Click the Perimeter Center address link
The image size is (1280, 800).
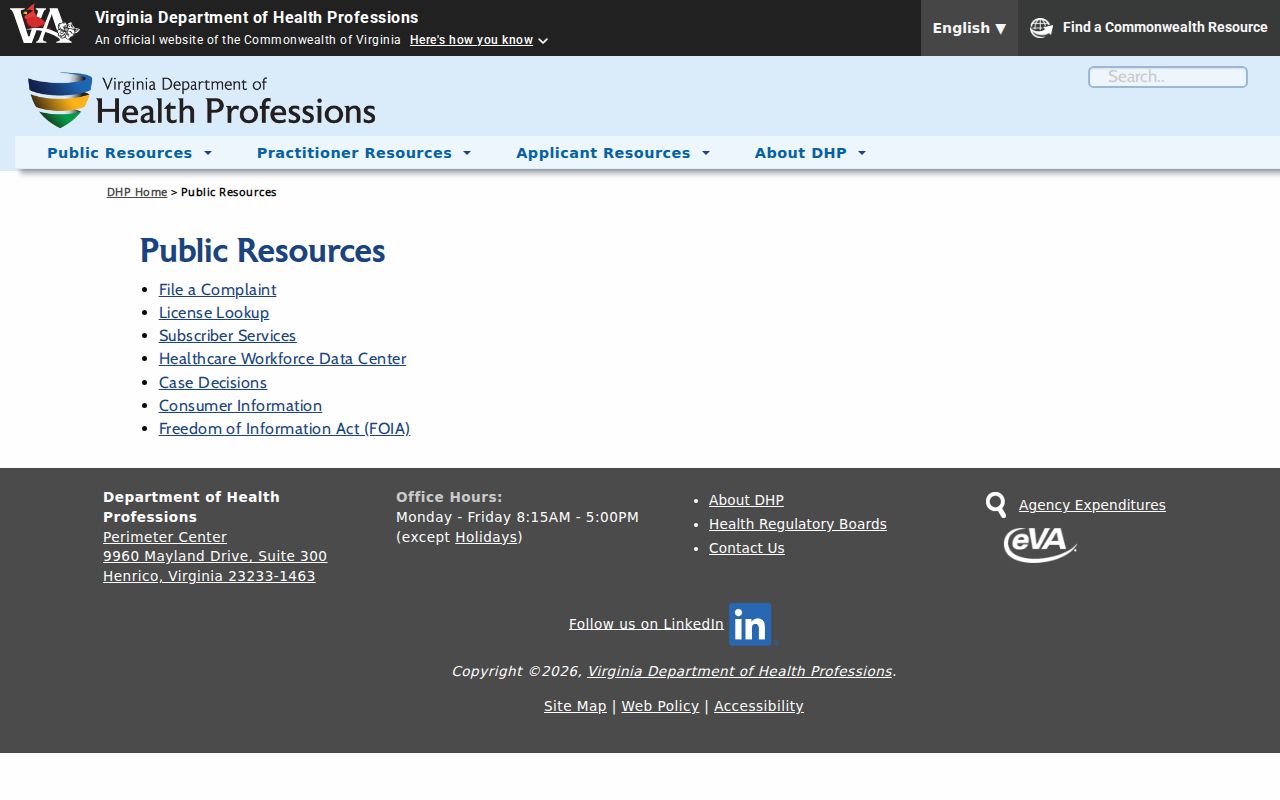click(165, 537)
